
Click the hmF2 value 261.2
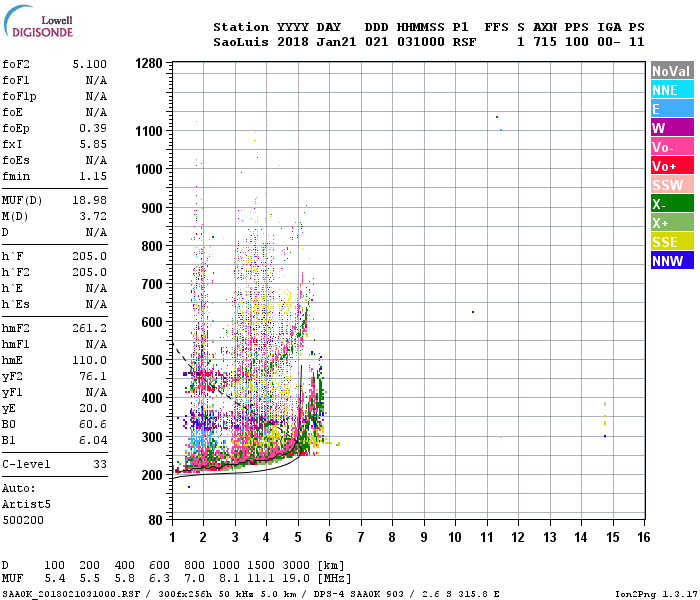coord(90,328)
